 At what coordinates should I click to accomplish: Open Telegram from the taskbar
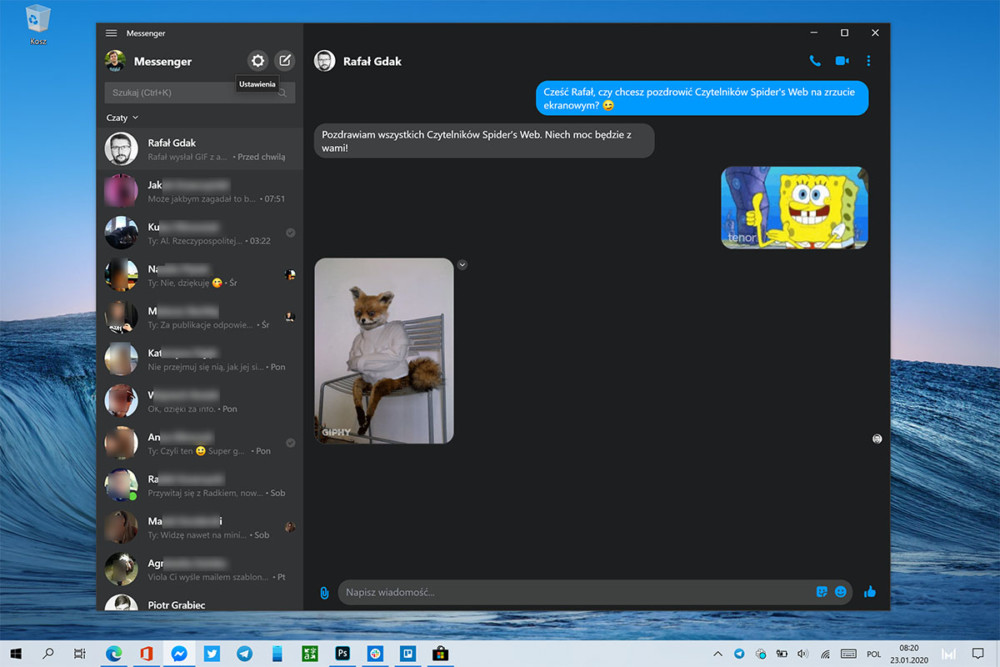tap(244, 654)
